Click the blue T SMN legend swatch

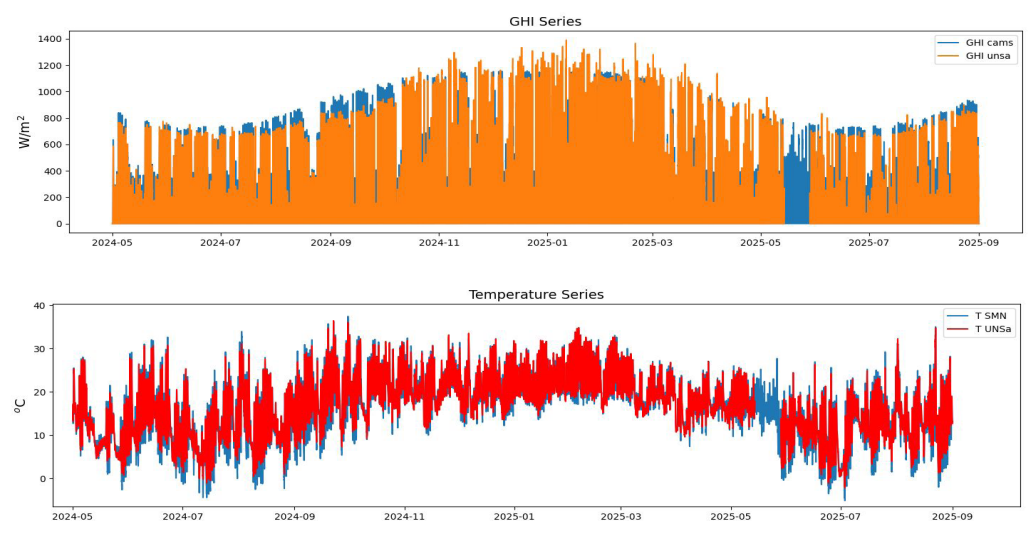957,315
